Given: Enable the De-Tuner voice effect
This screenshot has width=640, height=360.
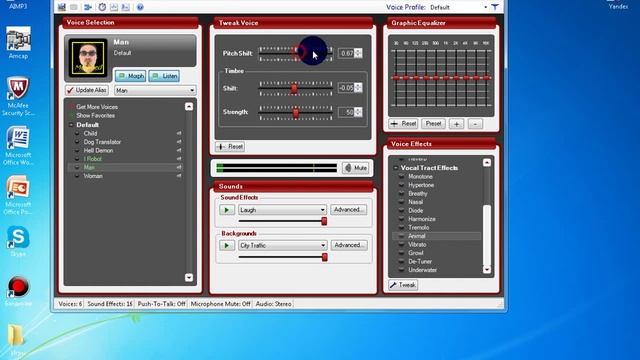Looking at the screenshot, I should coord(420,261).
